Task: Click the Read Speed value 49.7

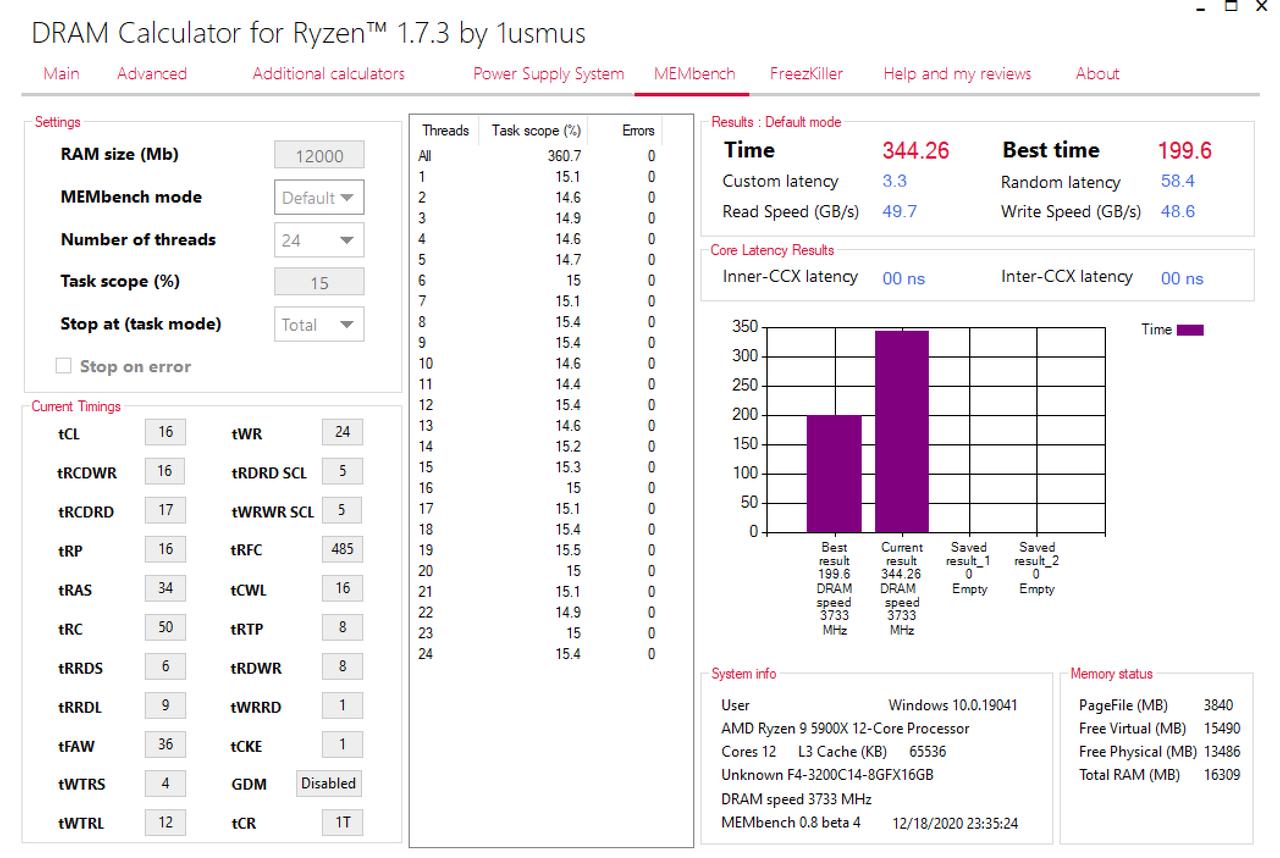Action: 899,211
